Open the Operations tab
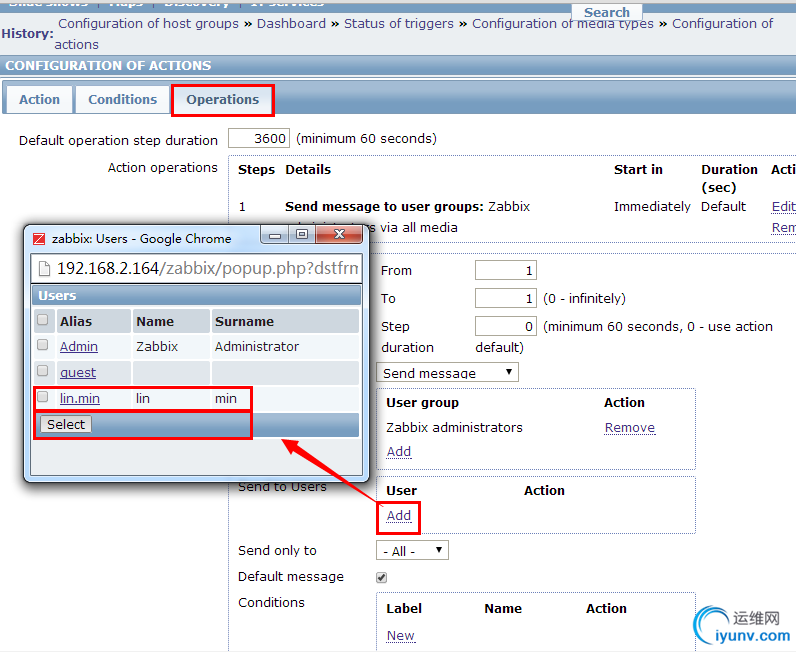 222,100
